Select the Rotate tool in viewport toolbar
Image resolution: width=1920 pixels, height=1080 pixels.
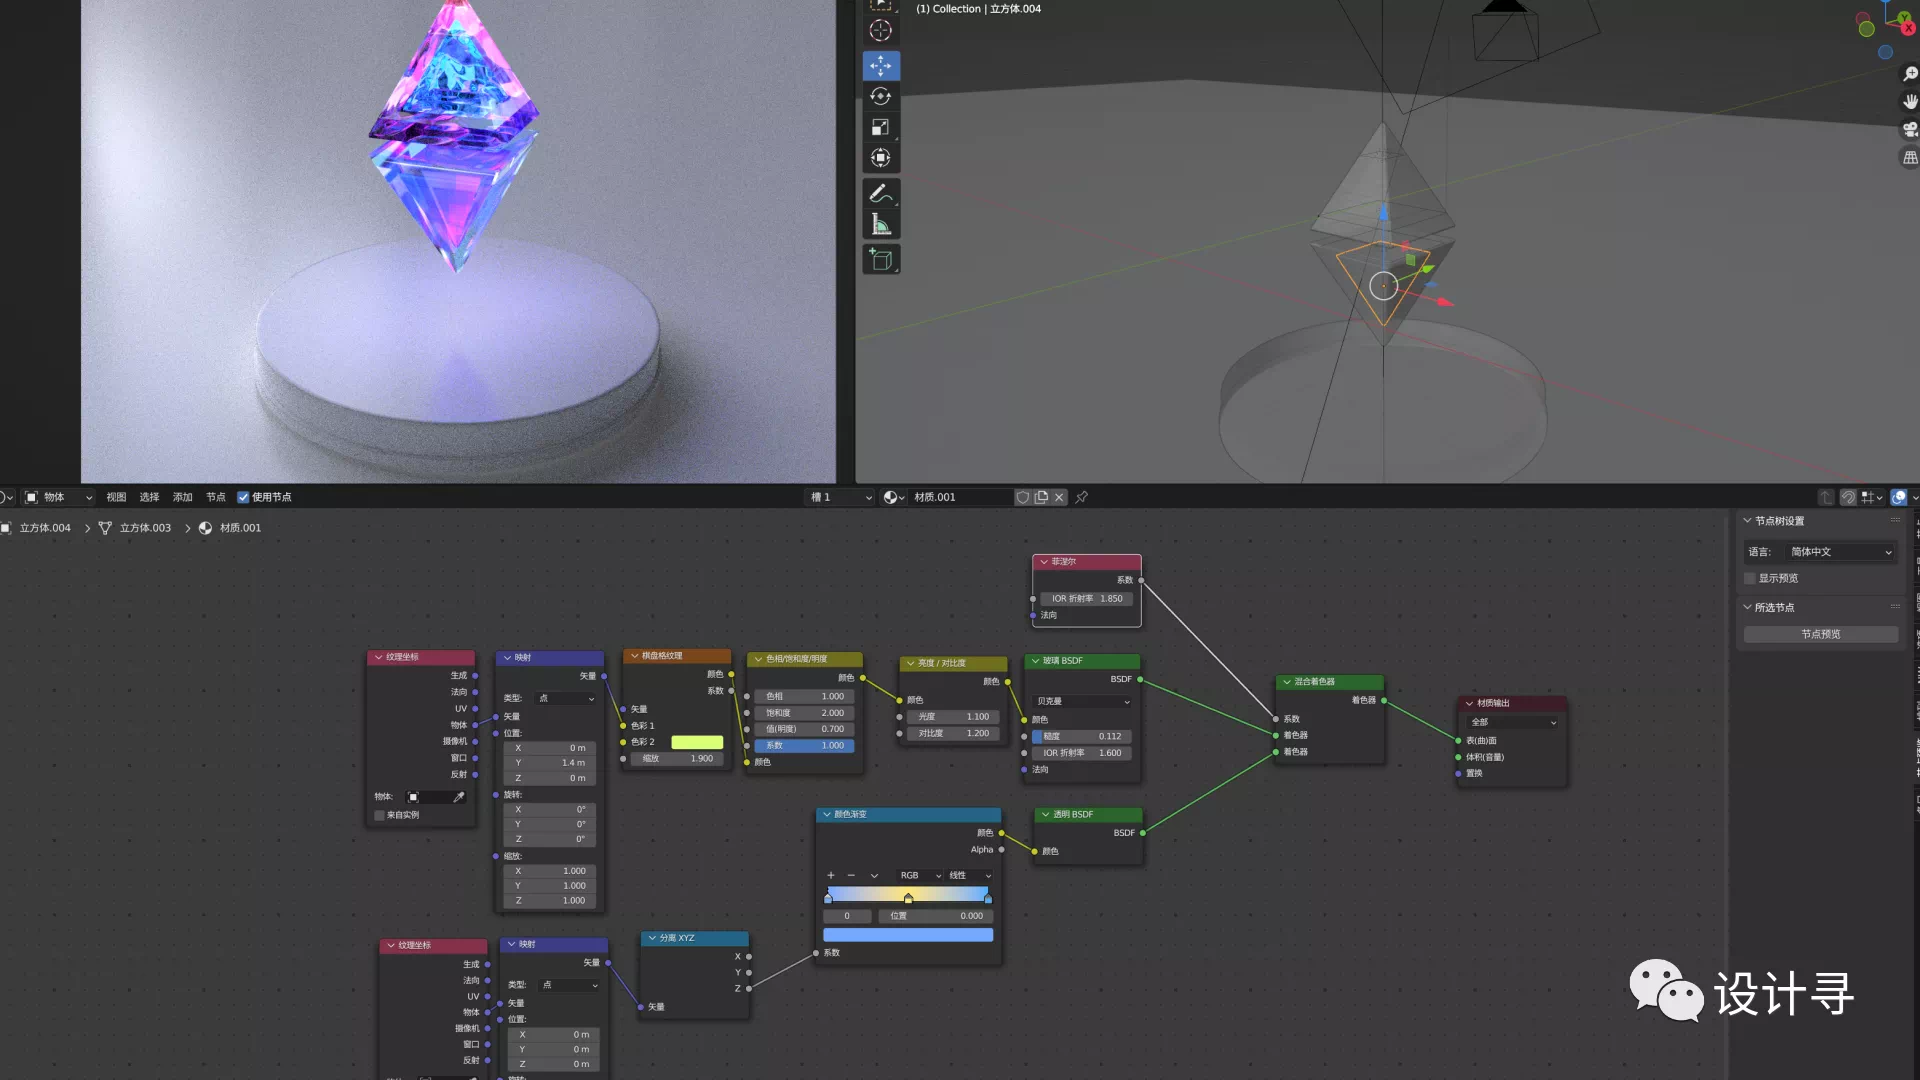(881, 97)
